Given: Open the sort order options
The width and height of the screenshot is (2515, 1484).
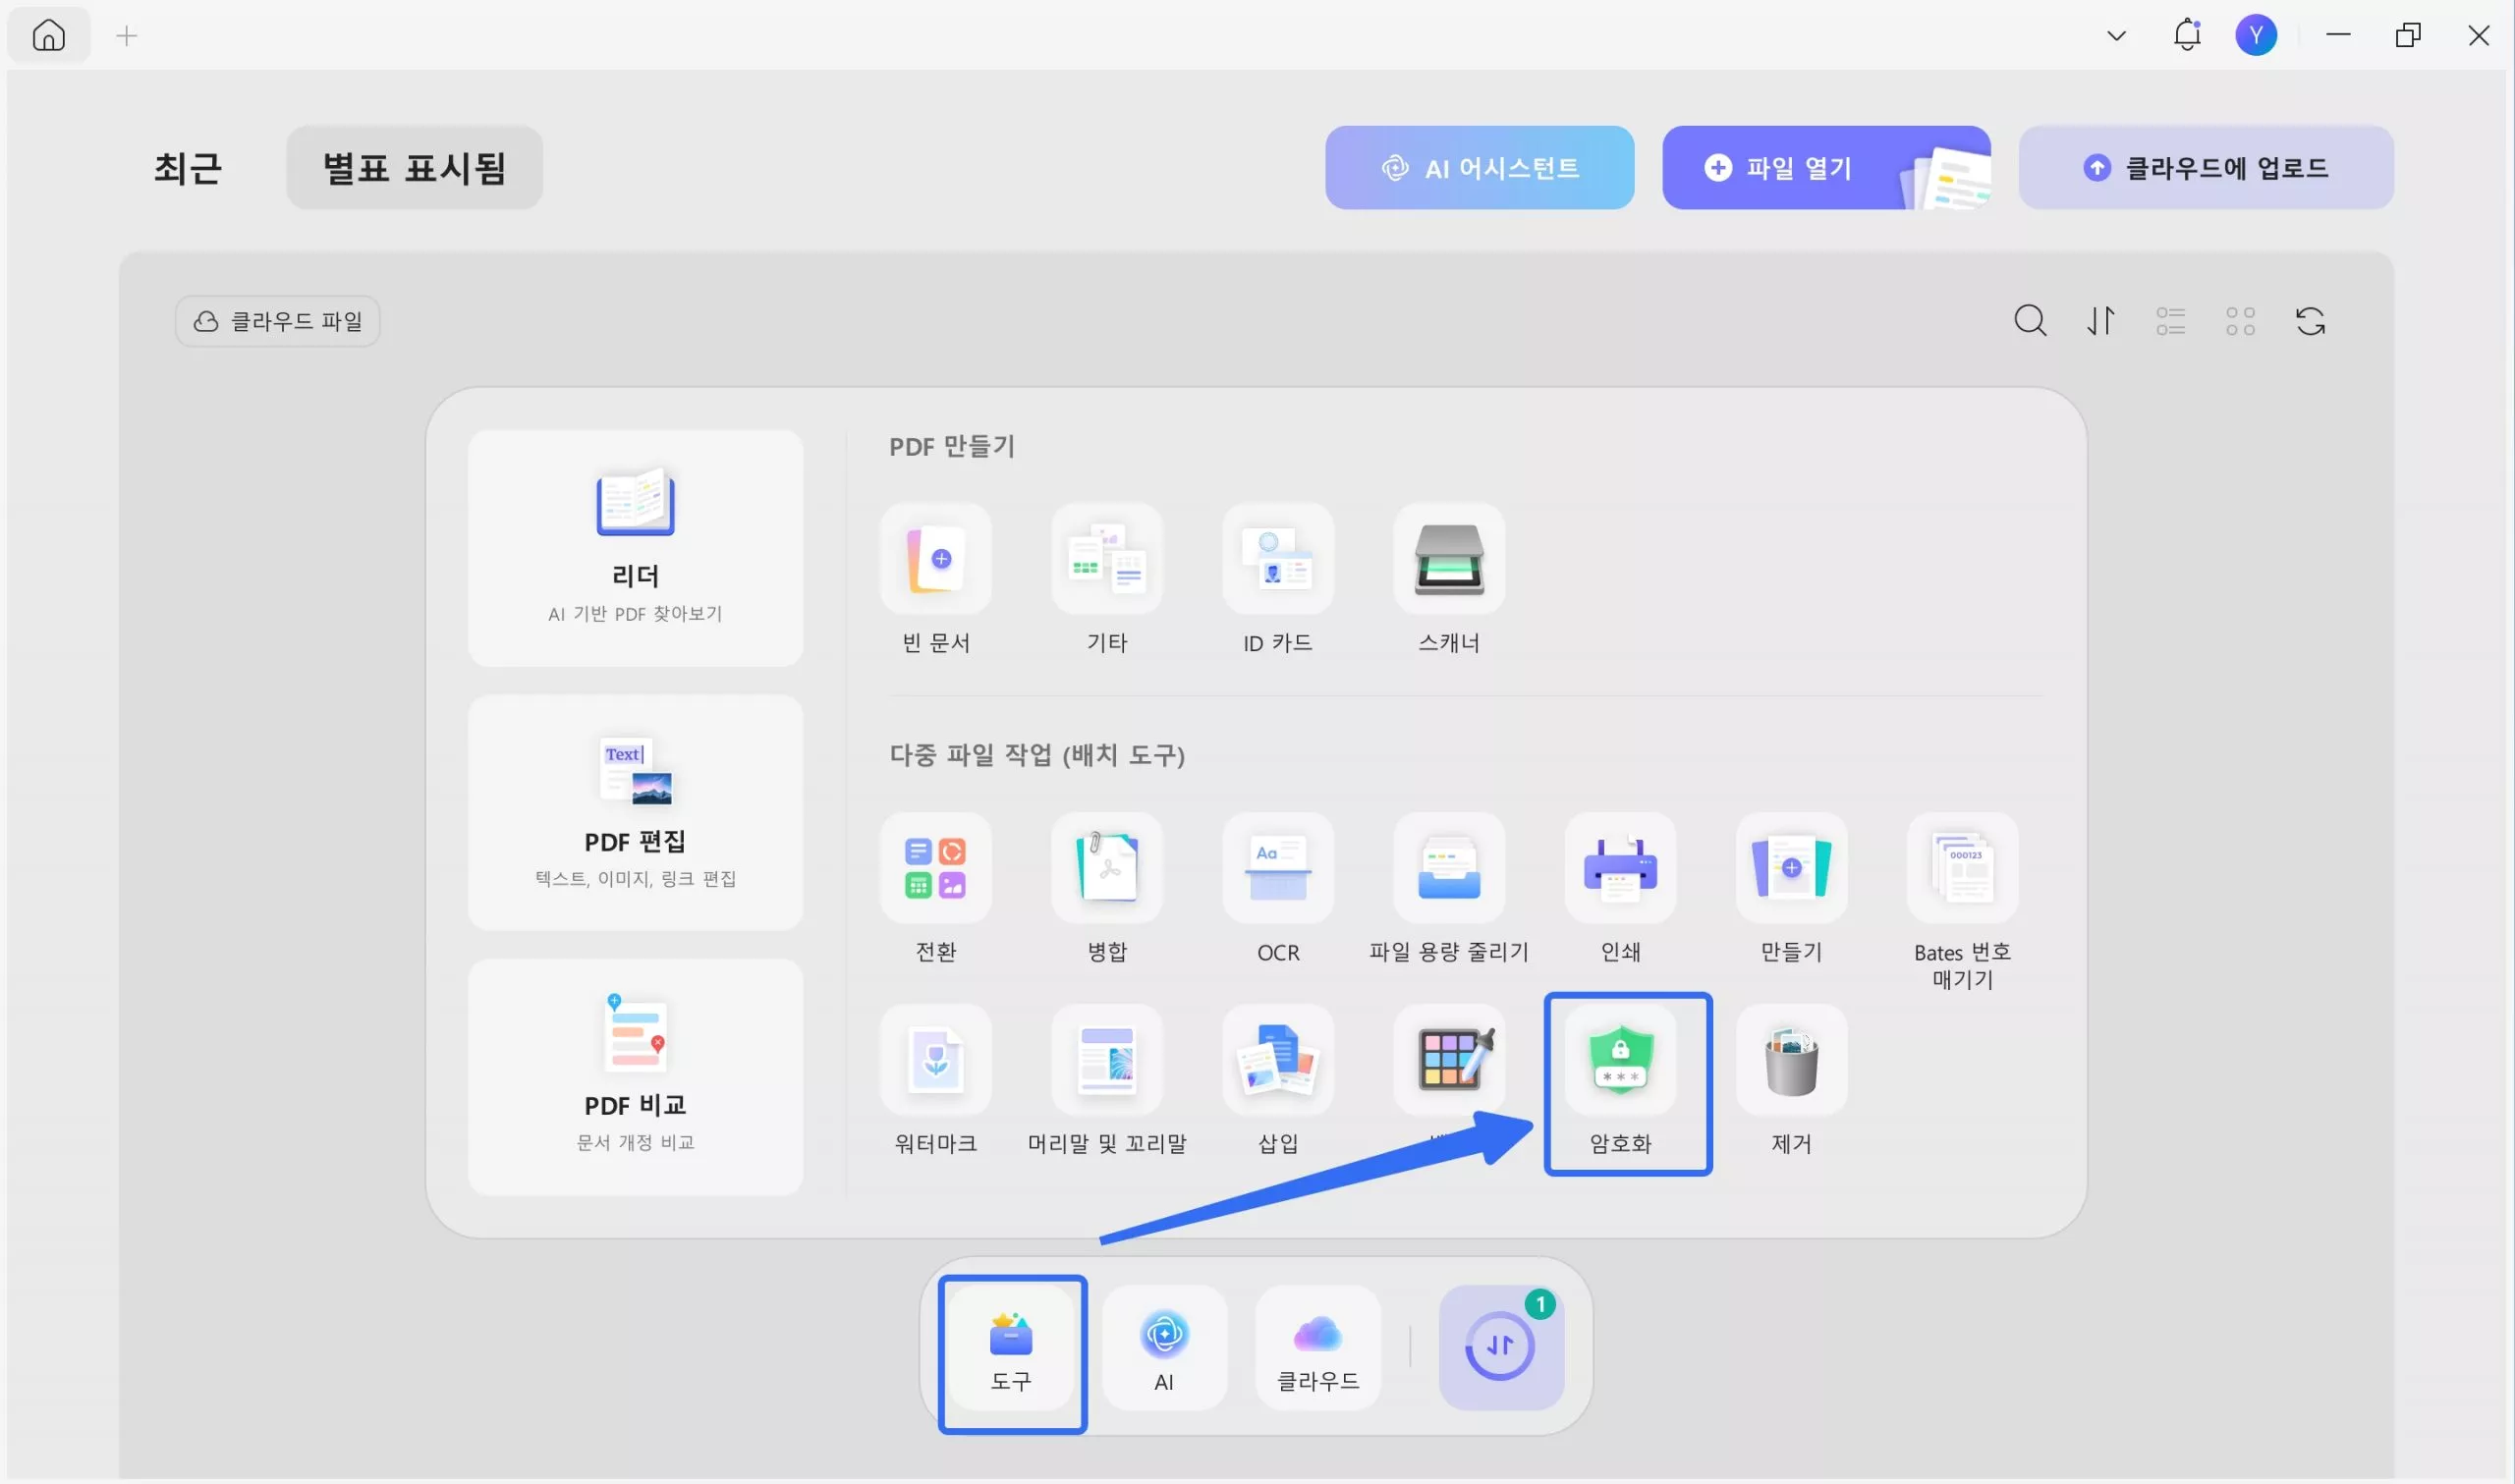Looking at the screenshot, I should pyautogui.click(x=2099, y=321).
